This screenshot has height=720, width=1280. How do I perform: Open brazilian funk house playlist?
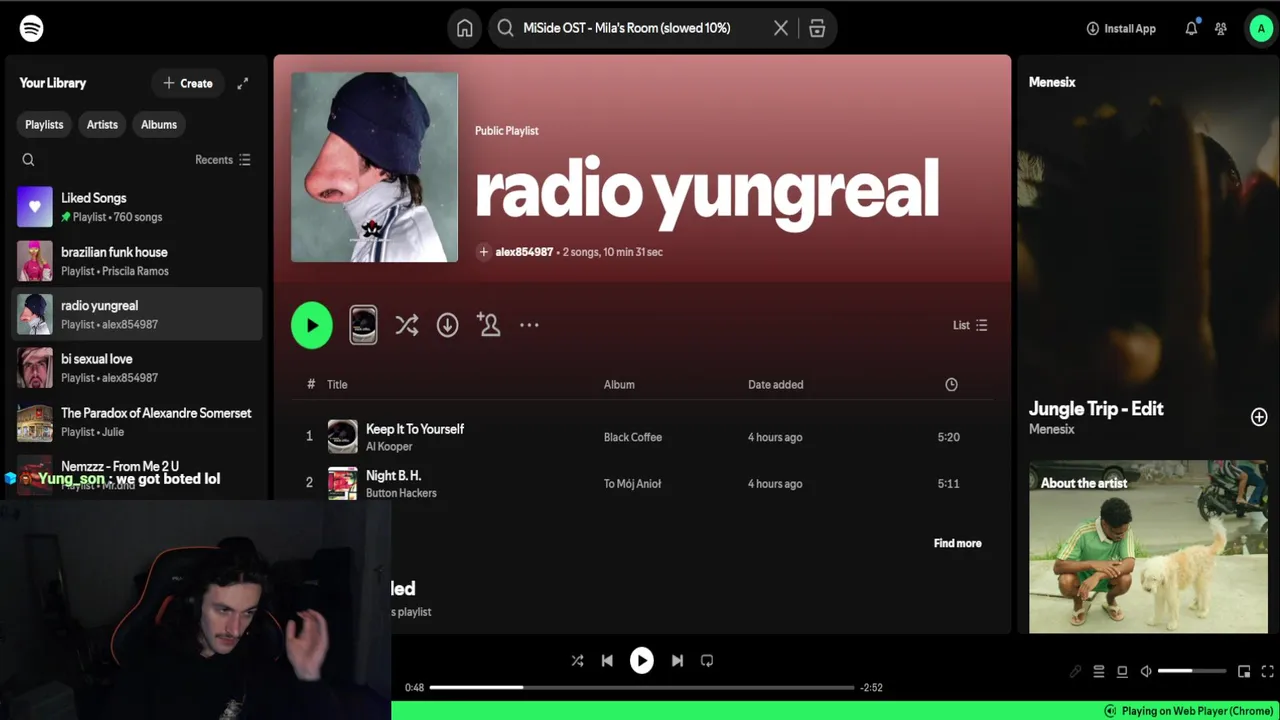pyautogui.click(x=137, y=261)
